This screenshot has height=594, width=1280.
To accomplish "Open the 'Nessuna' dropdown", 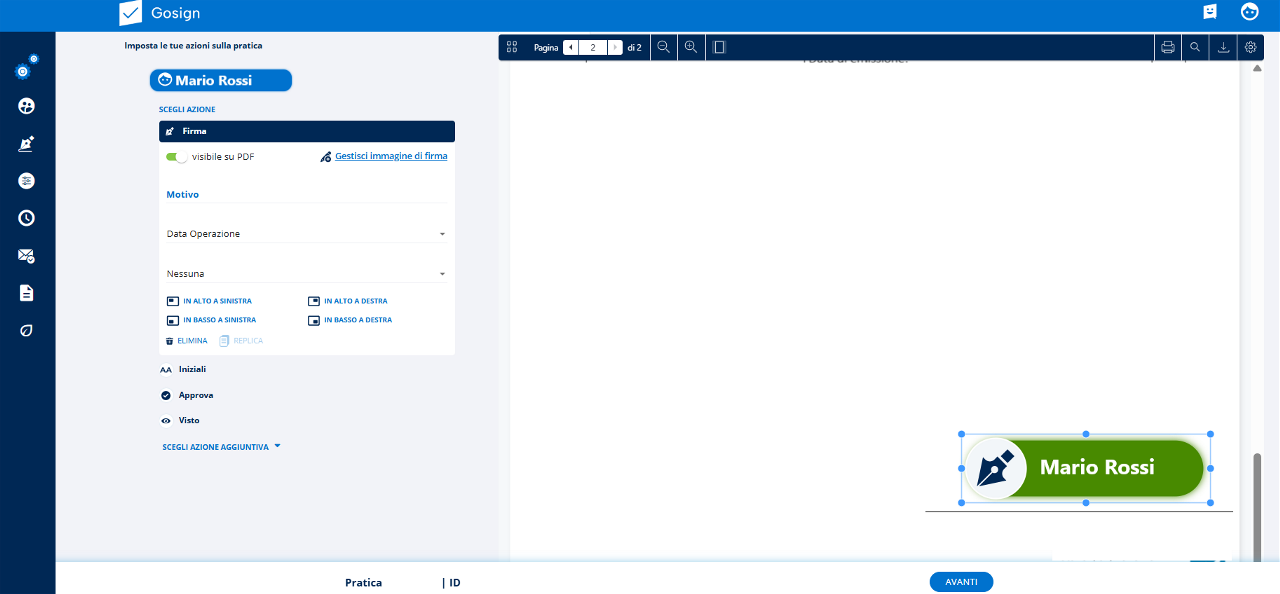I will tap(306, 274).
